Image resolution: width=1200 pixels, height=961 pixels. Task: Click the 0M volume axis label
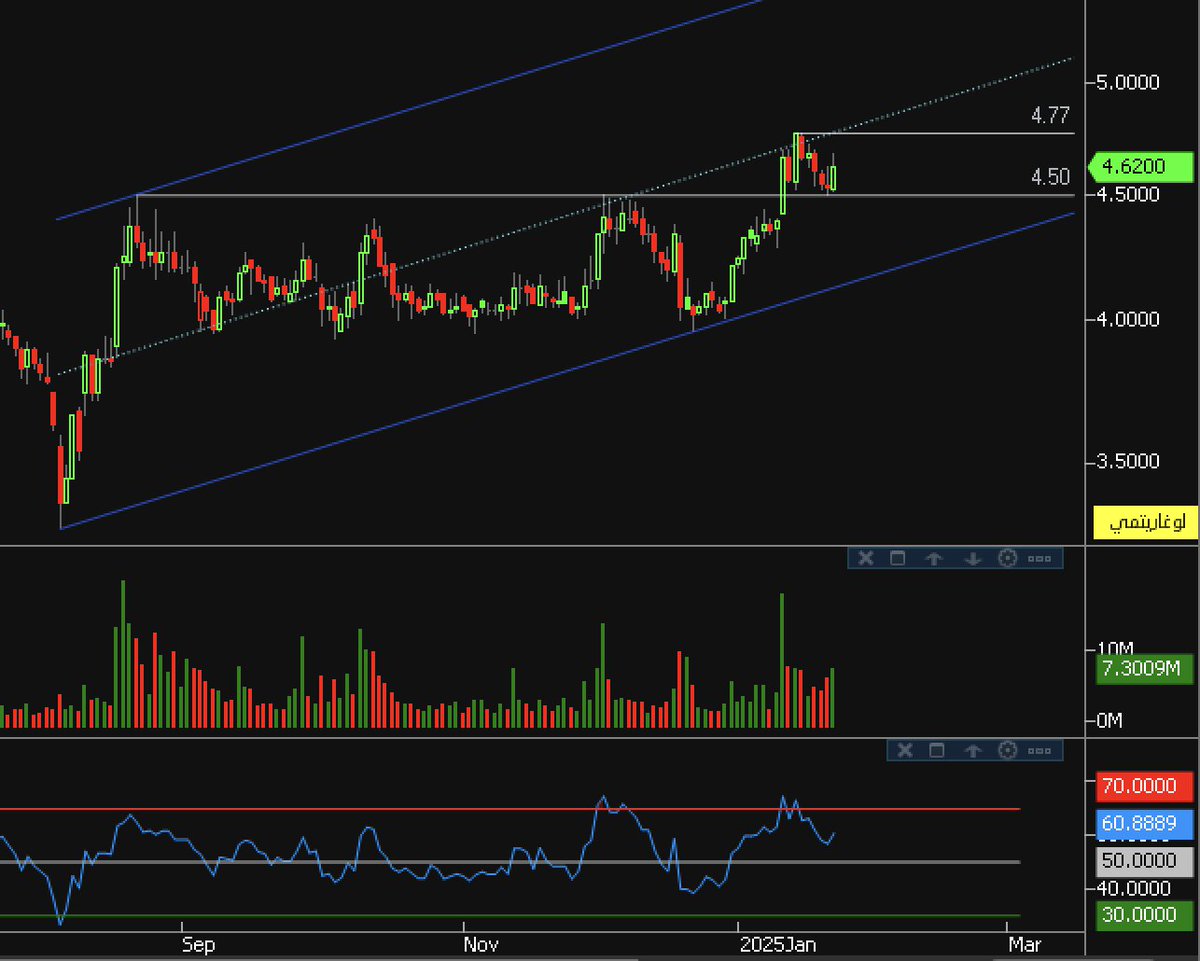(1110, 720)
